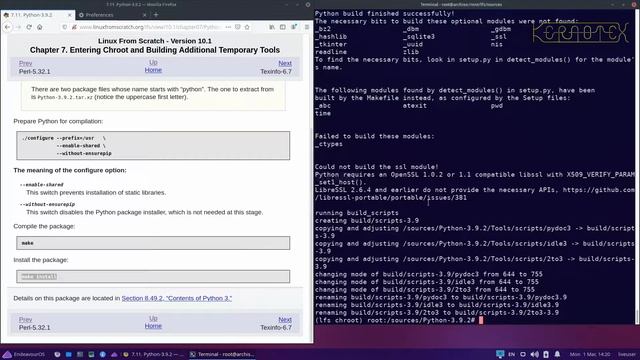Viewport: 640px width, 360px height.
Task: Open bottom Prev link
Action: [25, 320]
